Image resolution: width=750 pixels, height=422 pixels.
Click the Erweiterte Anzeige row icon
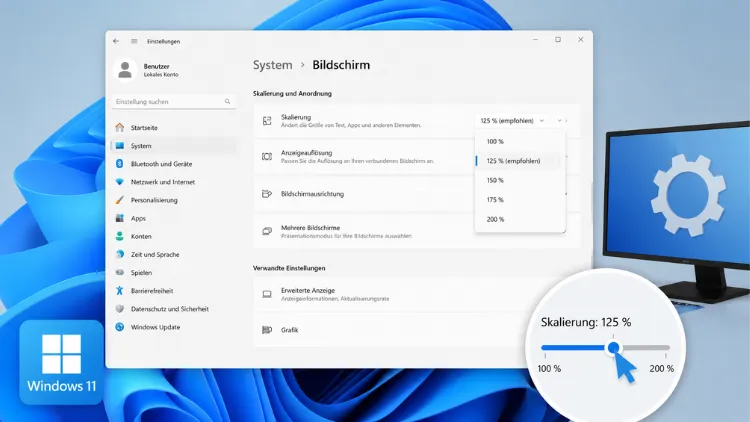(267, 294)
